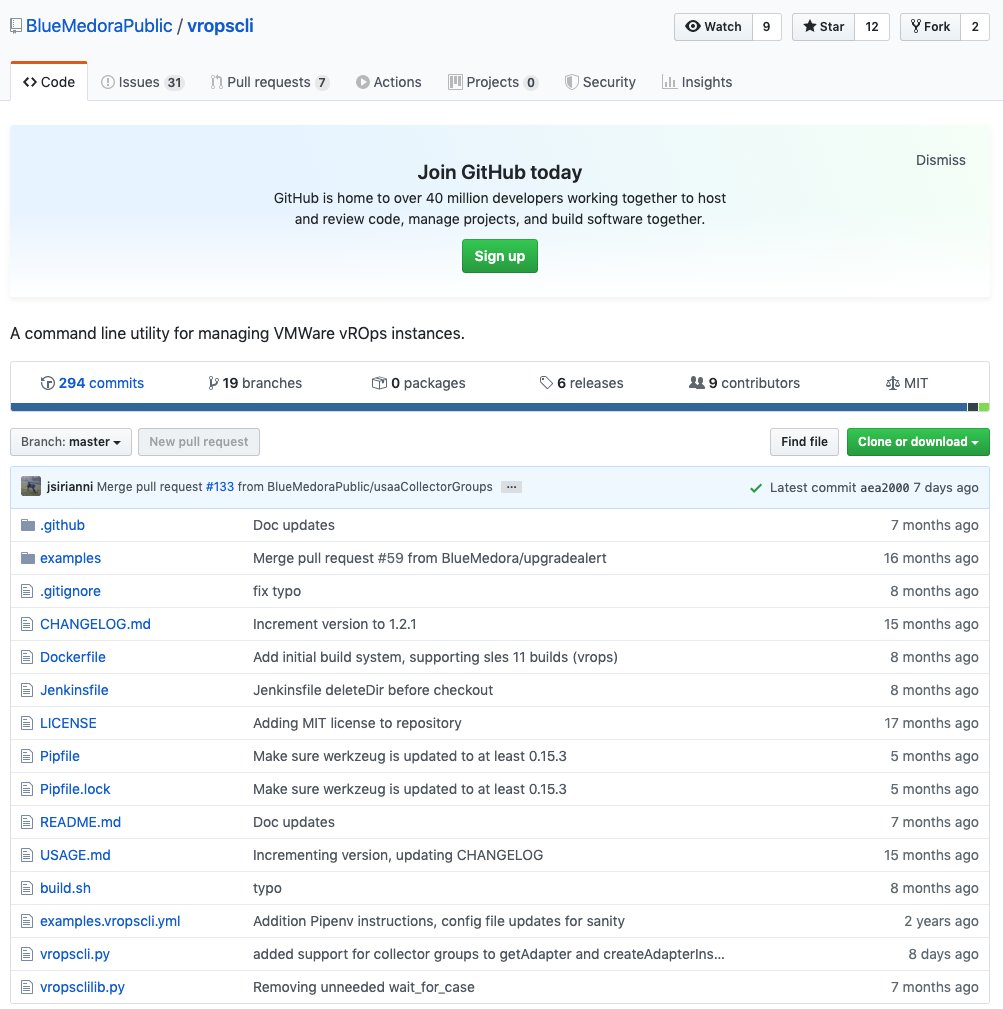Fork the vropscli repository
This screenshot has height=1009, width=1003.
click(x=930, y=26)
